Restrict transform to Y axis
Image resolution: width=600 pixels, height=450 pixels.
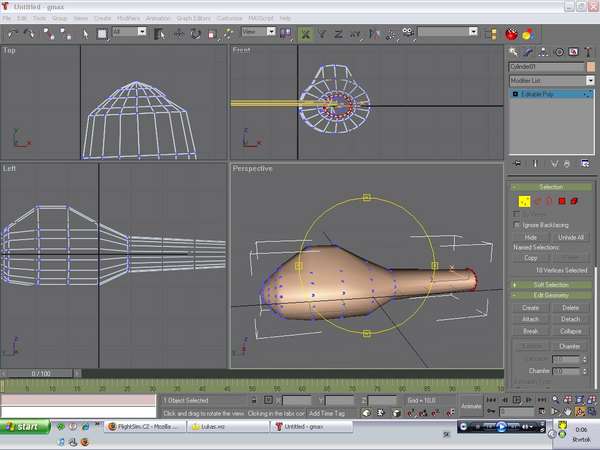click(x=322, y=34)
